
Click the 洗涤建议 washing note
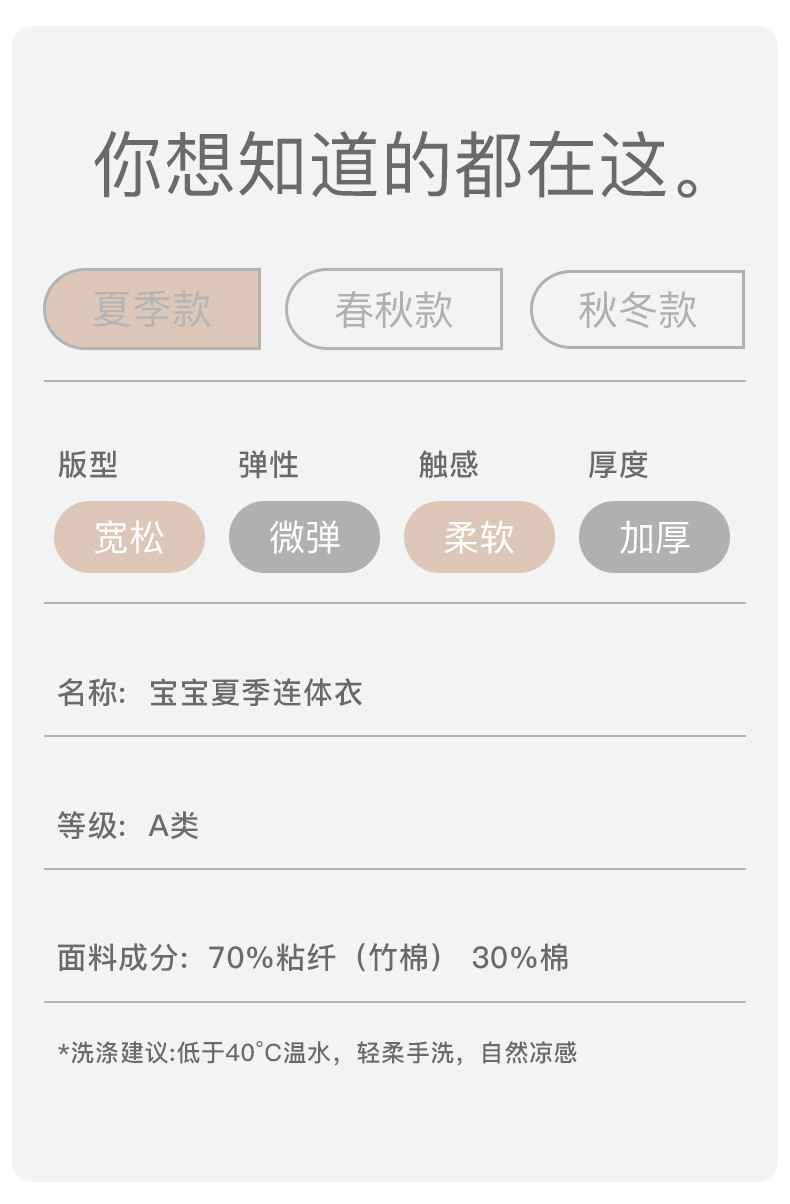coord(318,1052)
